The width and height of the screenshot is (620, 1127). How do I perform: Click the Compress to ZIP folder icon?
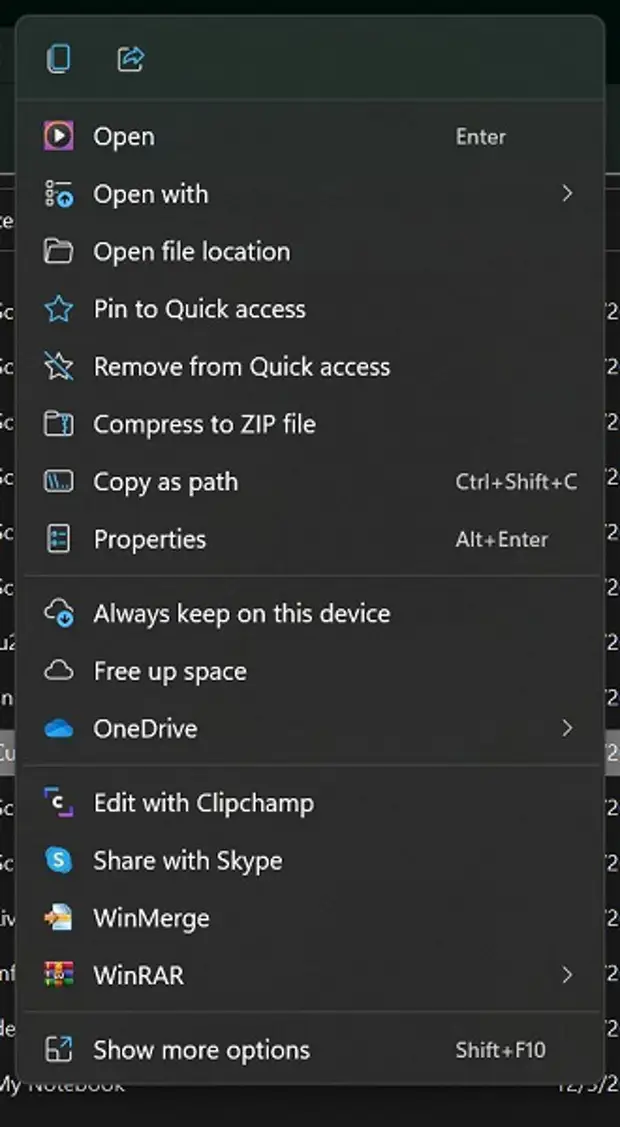(59, 424)
